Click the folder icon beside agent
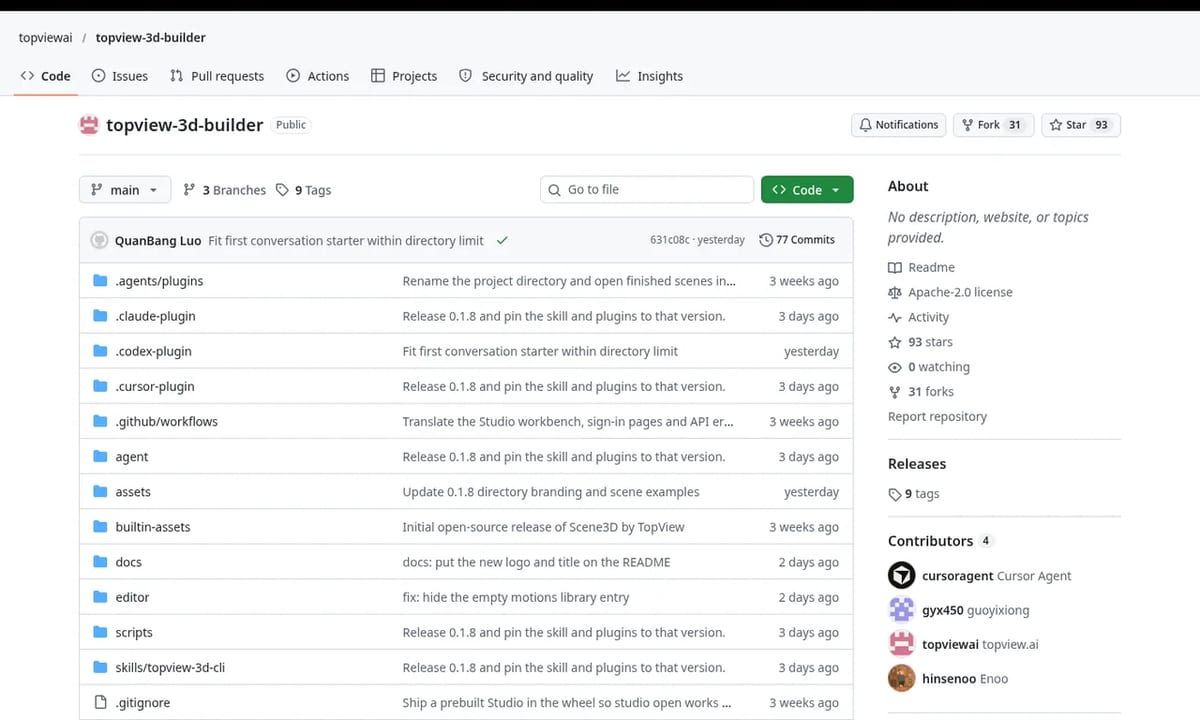 point(100,456)
